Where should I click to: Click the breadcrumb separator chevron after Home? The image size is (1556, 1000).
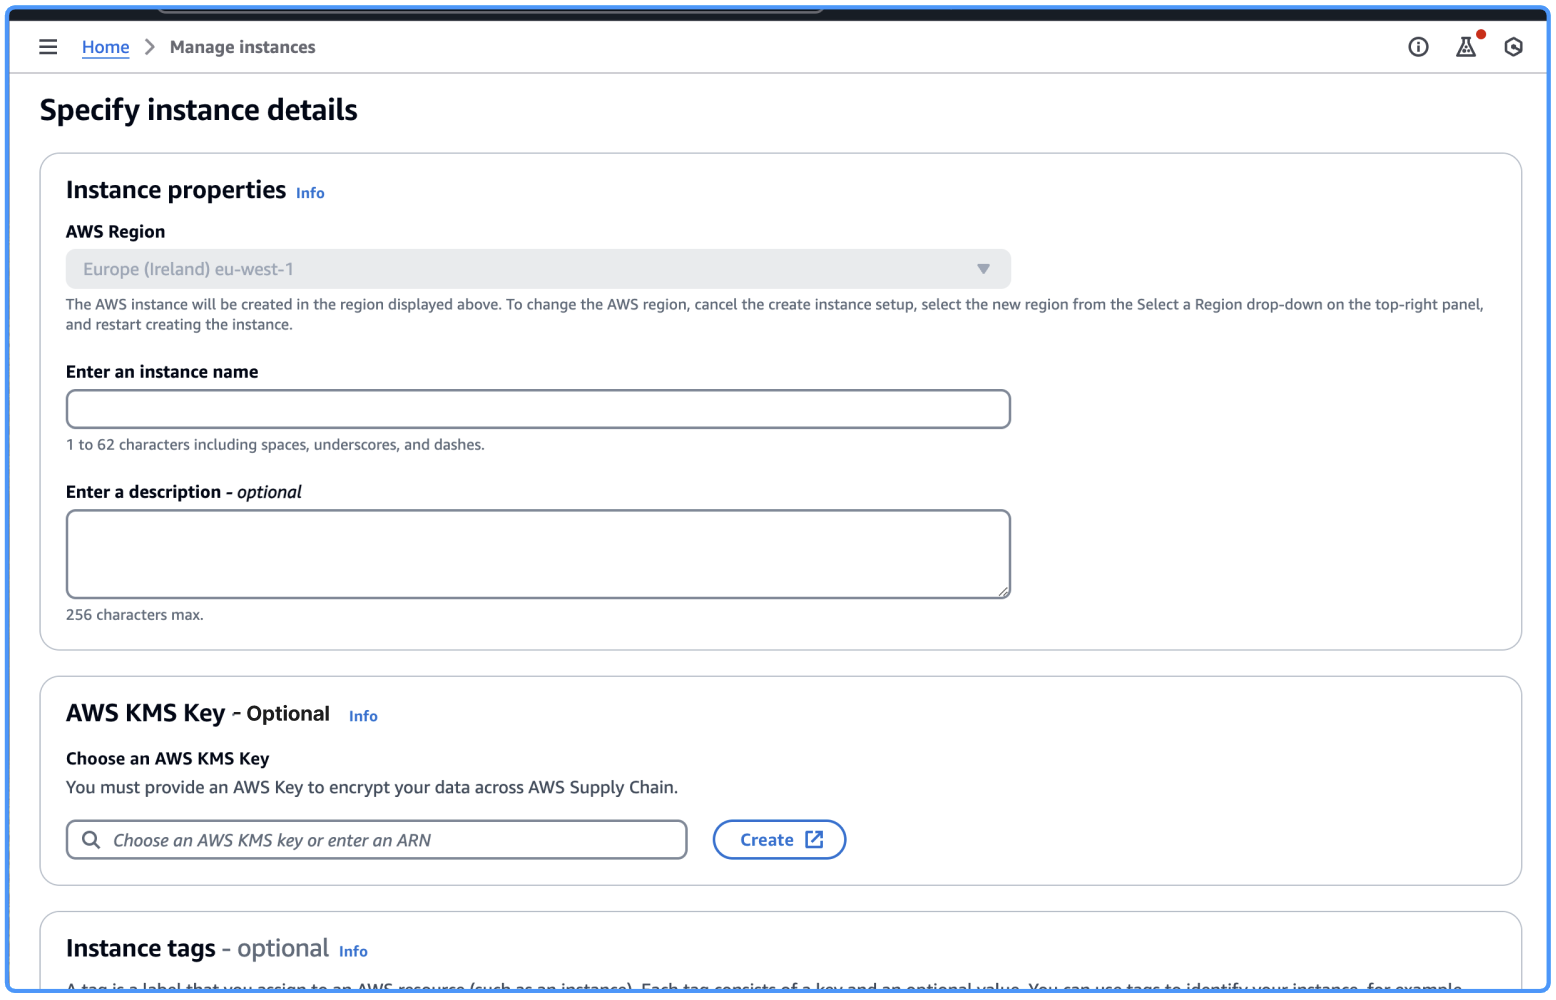148,46
